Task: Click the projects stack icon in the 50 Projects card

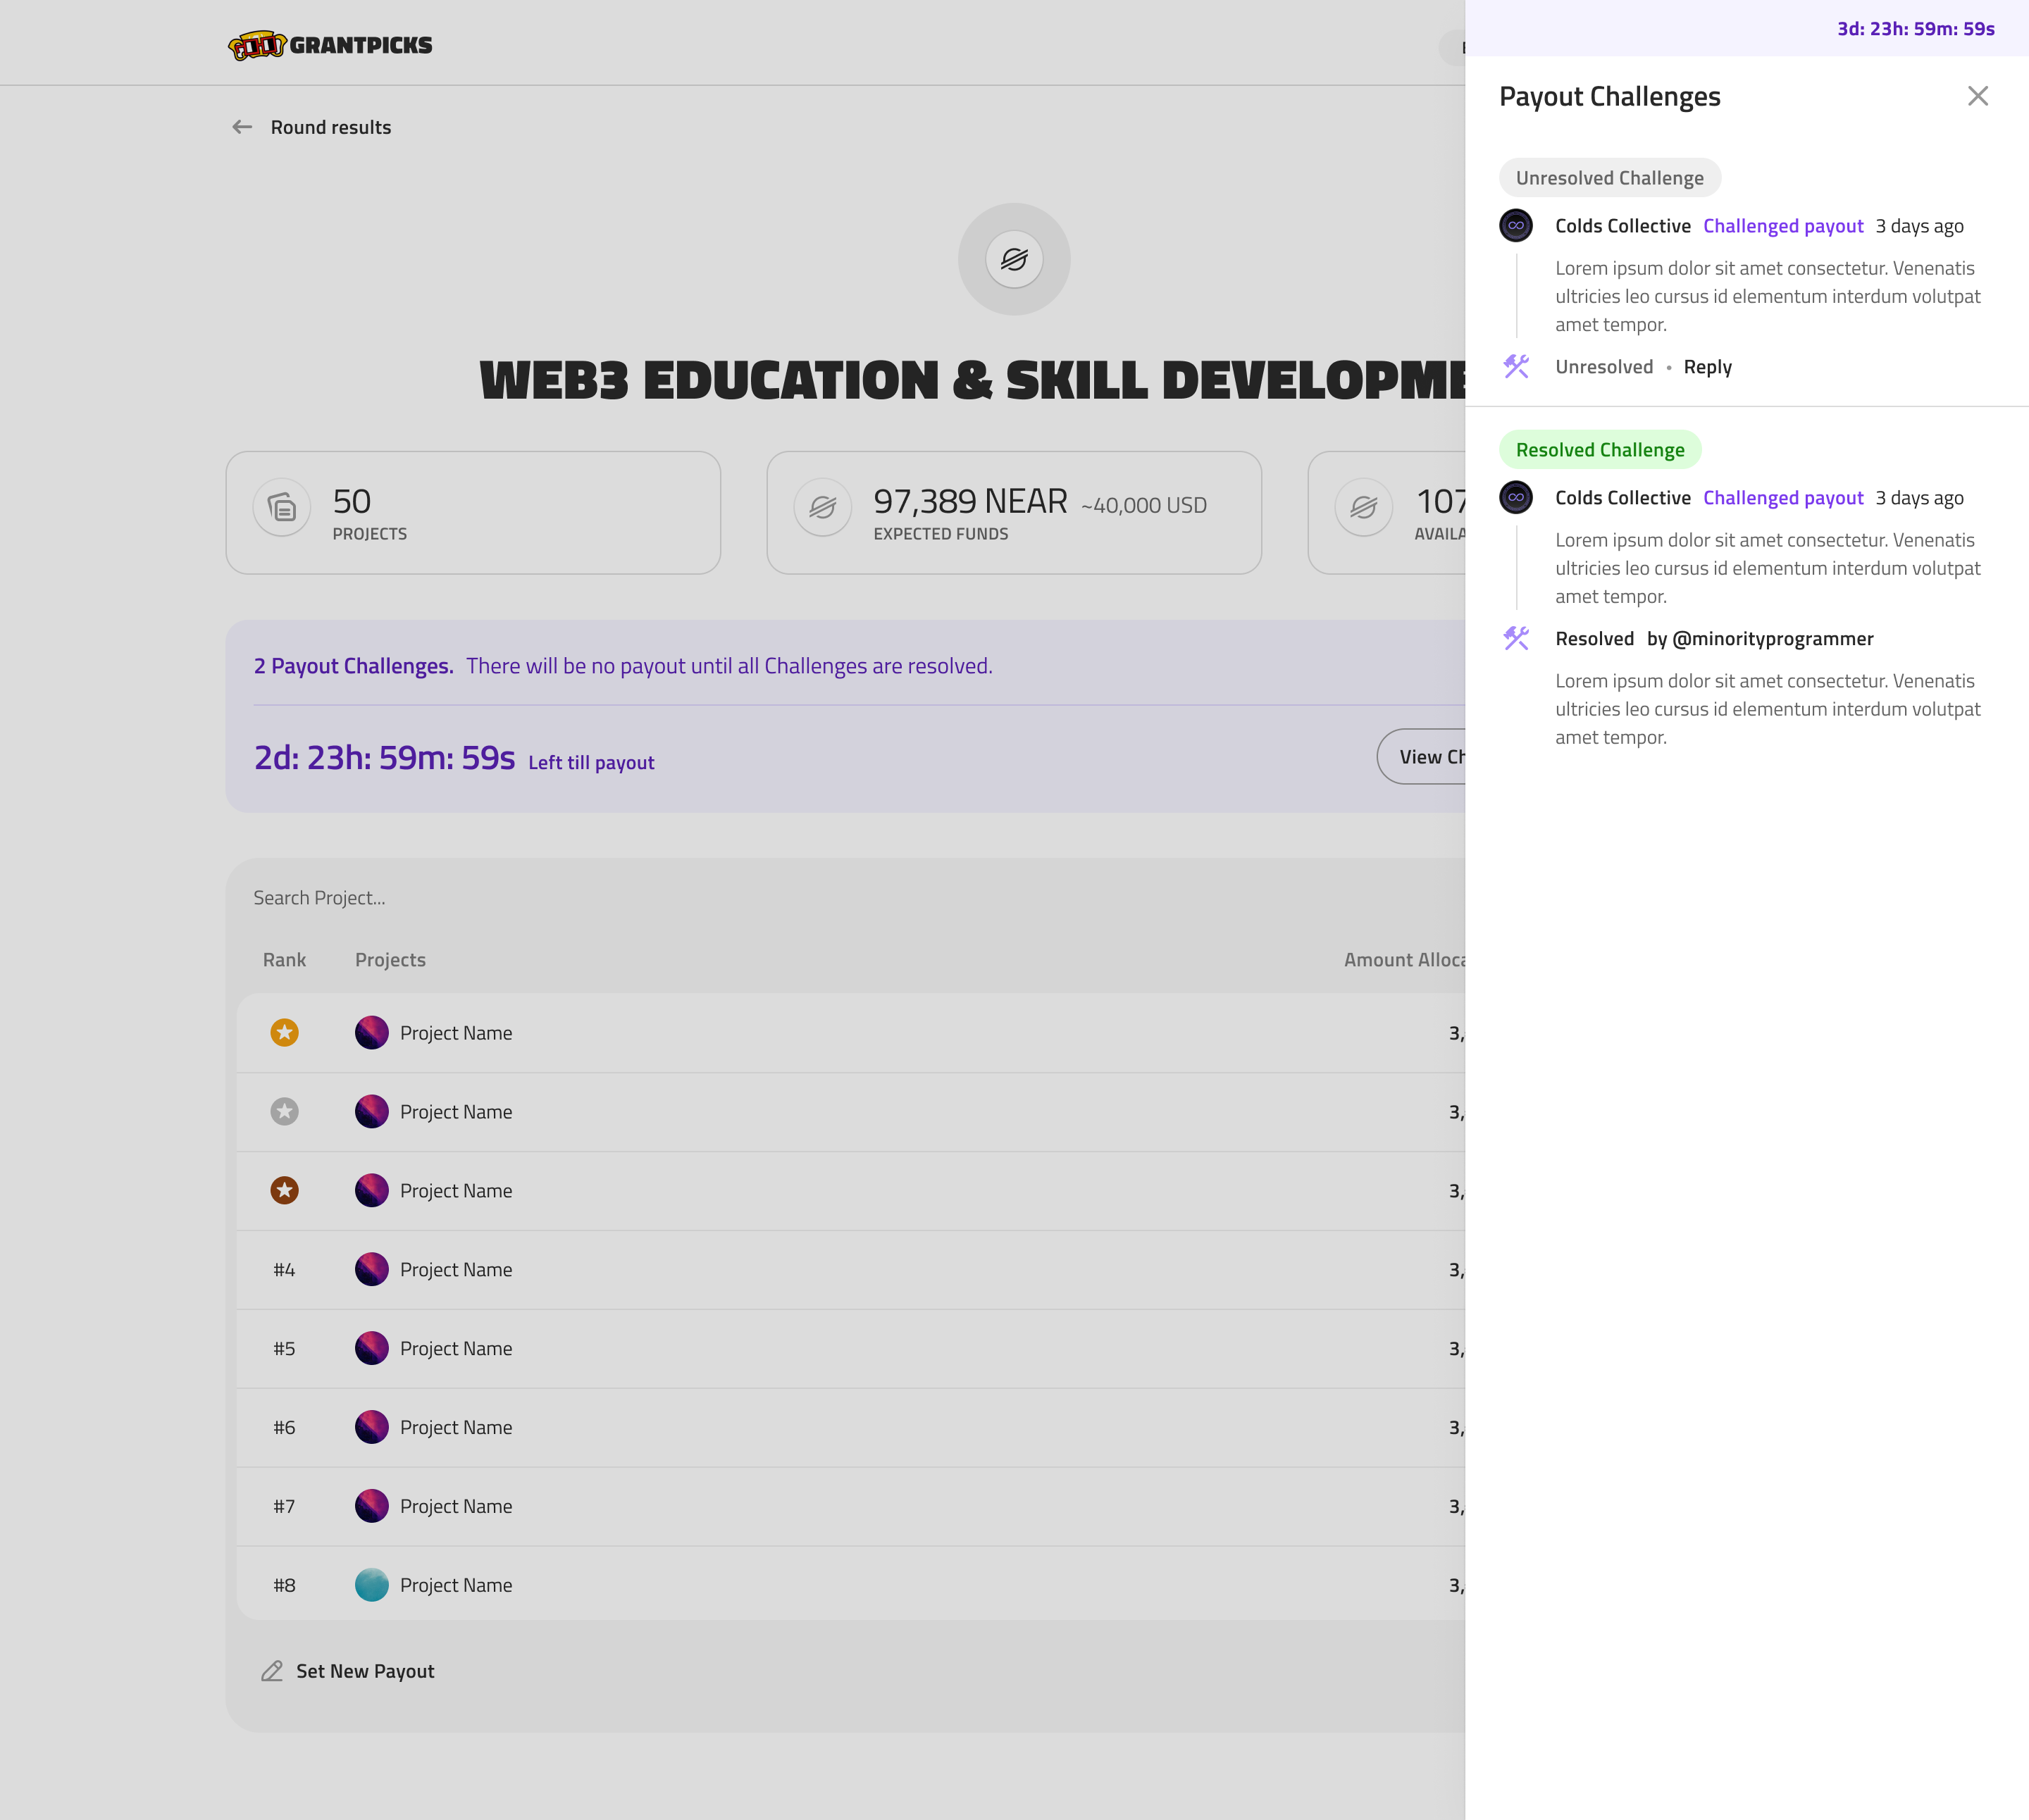Action: [x=282, y=508]
